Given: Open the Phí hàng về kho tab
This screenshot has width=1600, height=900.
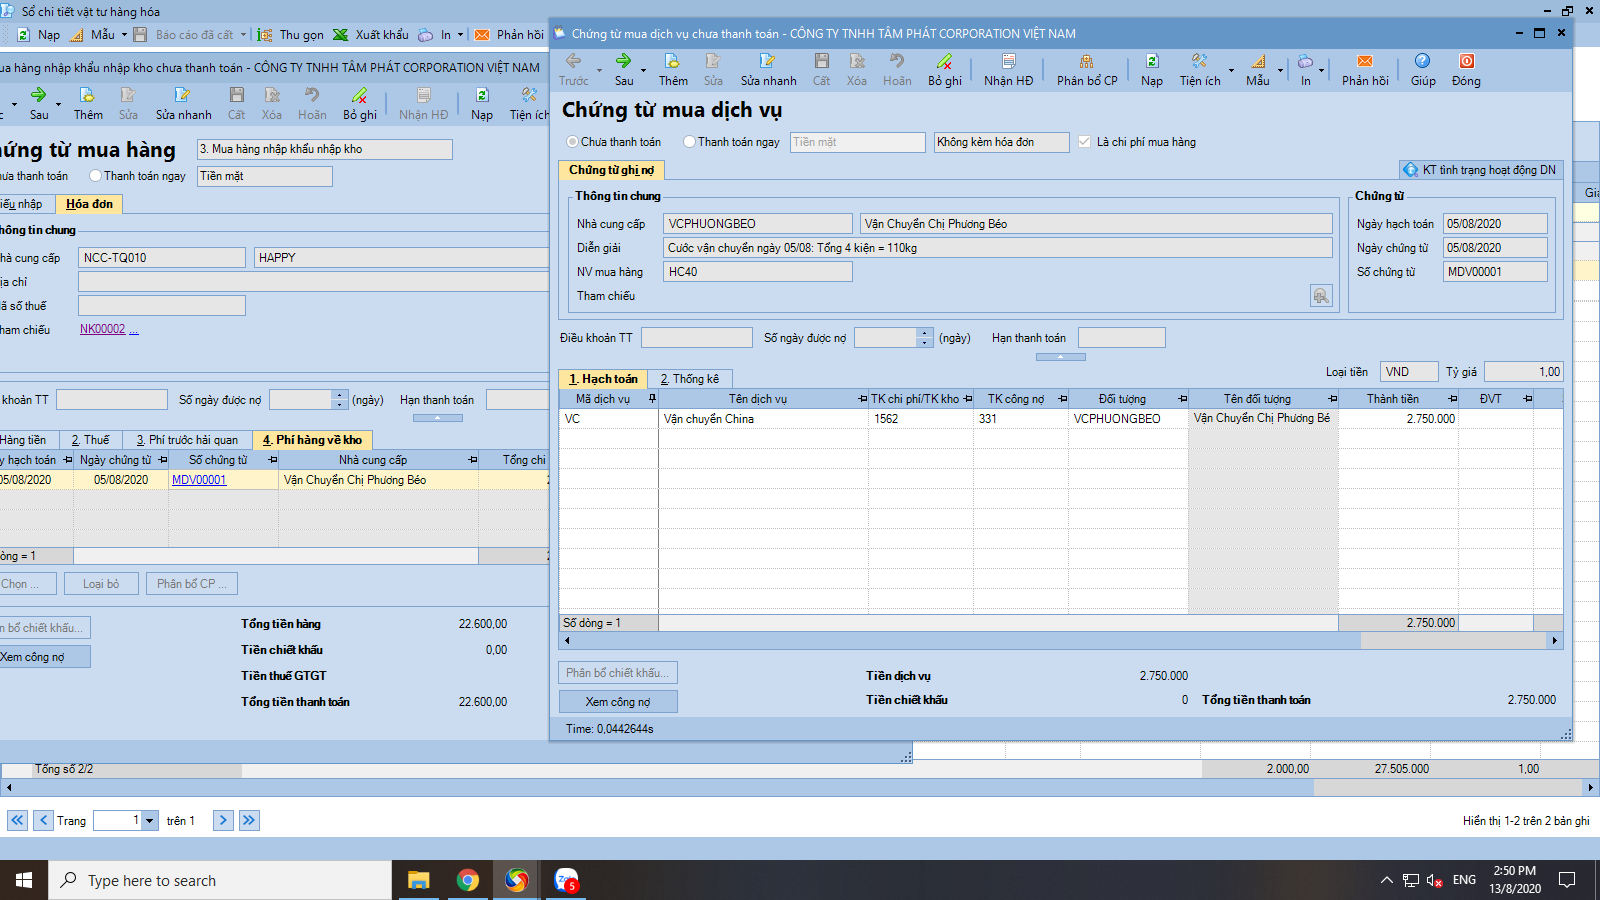Looking at the screenshot, I should click(x=312, y=440).
